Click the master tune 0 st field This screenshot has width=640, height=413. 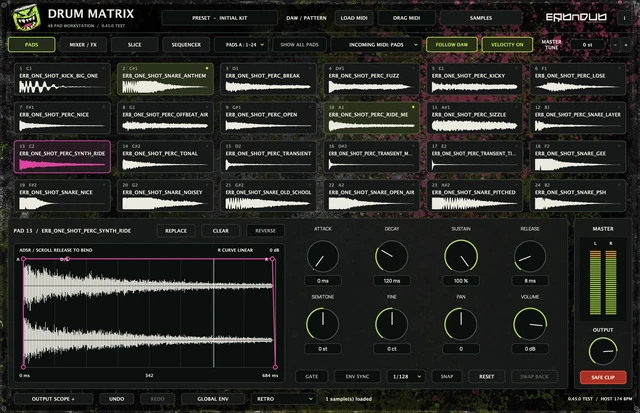(587, 45)
